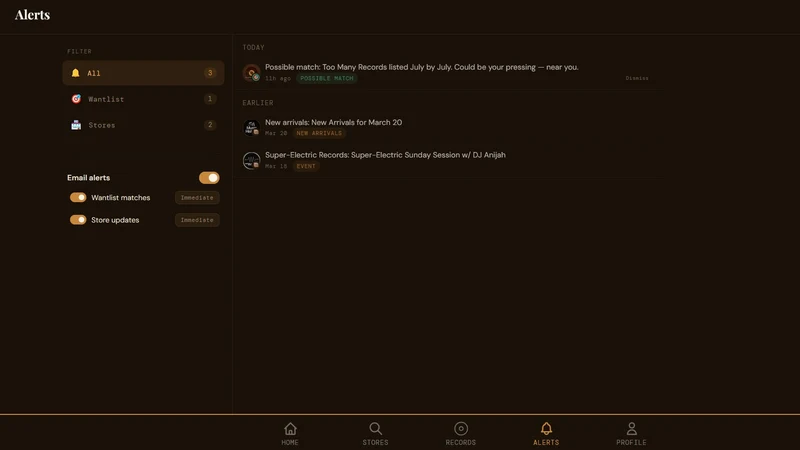Open the Stores search icon in bottom navigation
The image size is (800, 450).
point(376,429)
